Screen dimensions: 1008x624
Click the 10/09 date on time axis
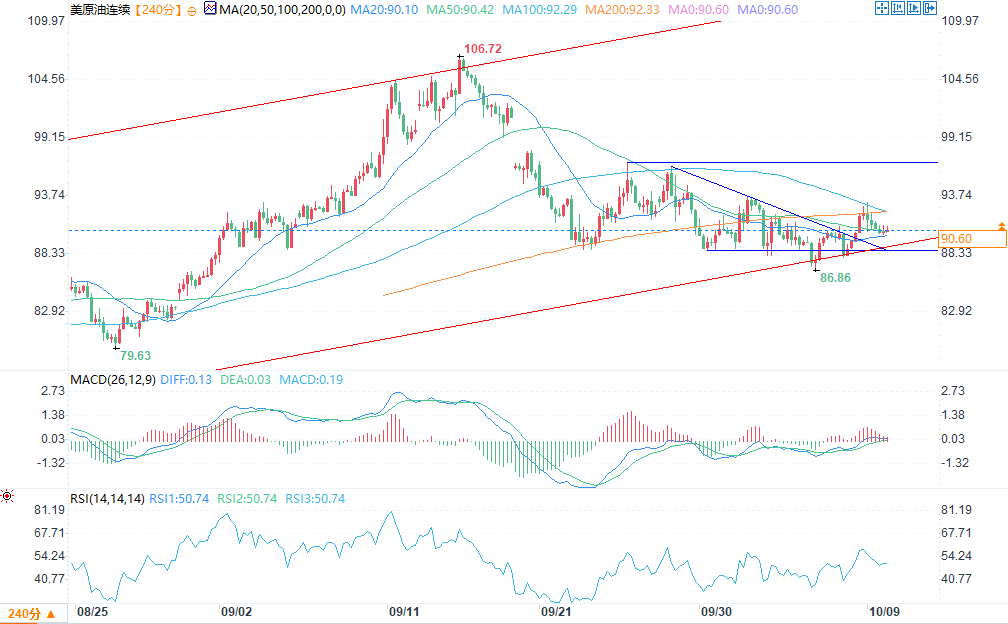tap(885, 611)
